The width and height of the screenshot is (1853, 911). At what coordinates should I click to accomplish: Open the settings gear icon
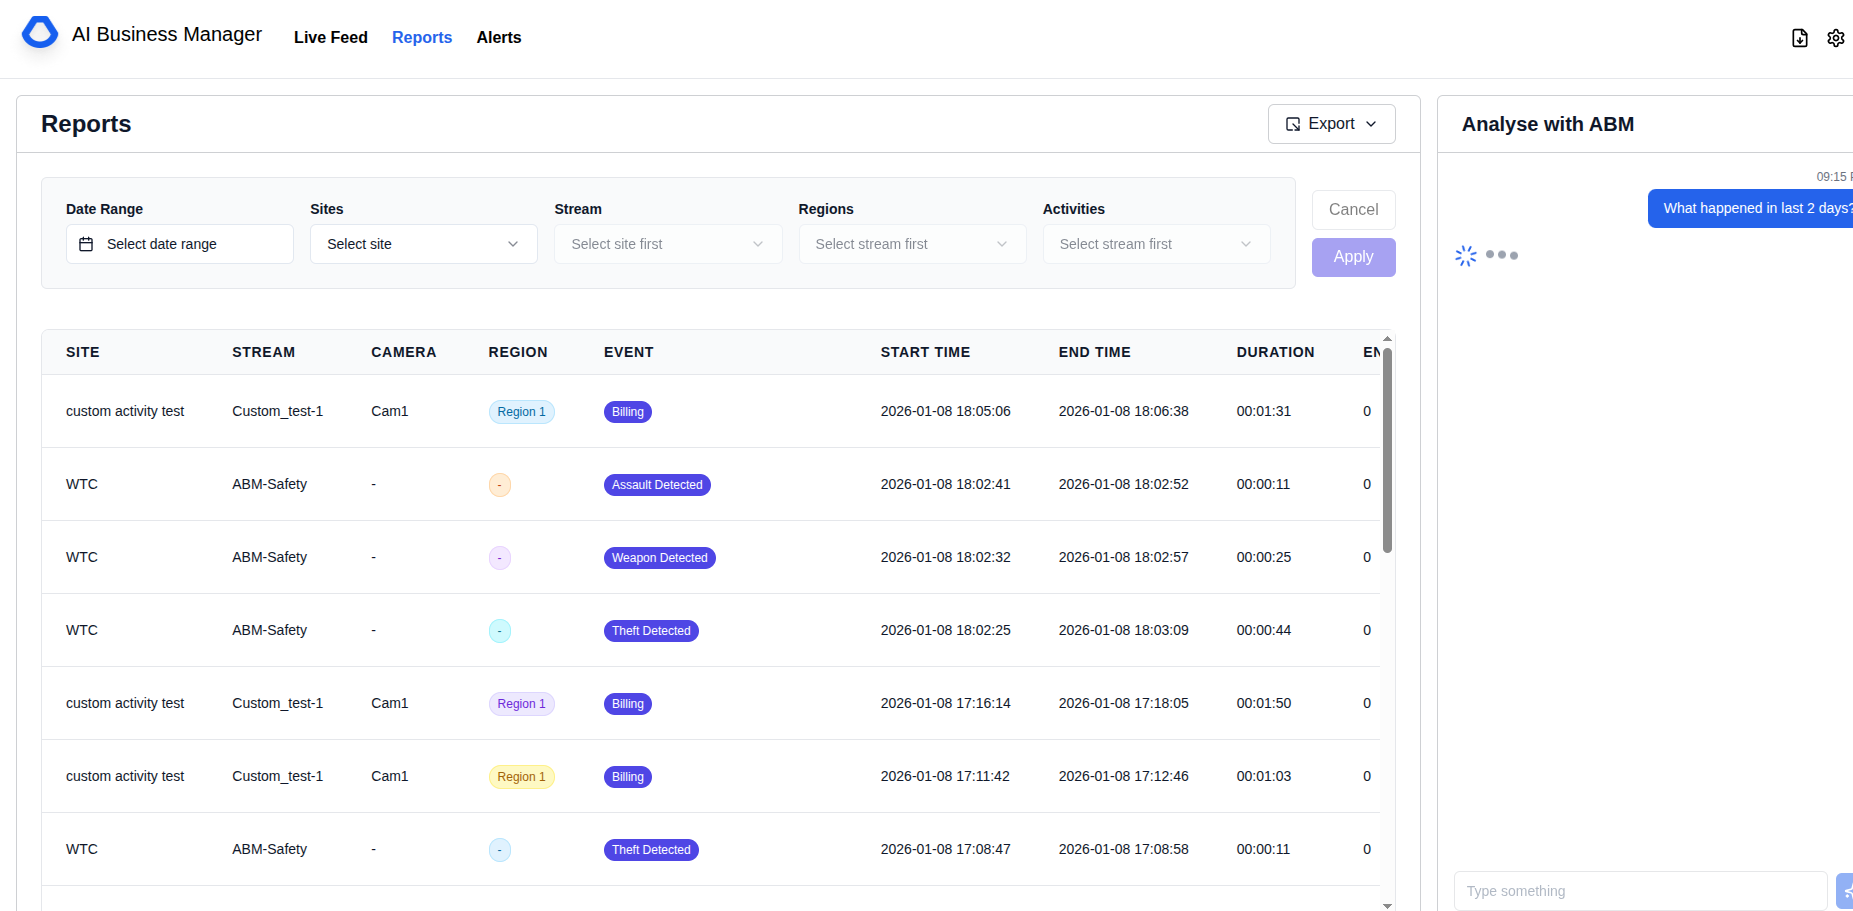[x=1836, y=37]
